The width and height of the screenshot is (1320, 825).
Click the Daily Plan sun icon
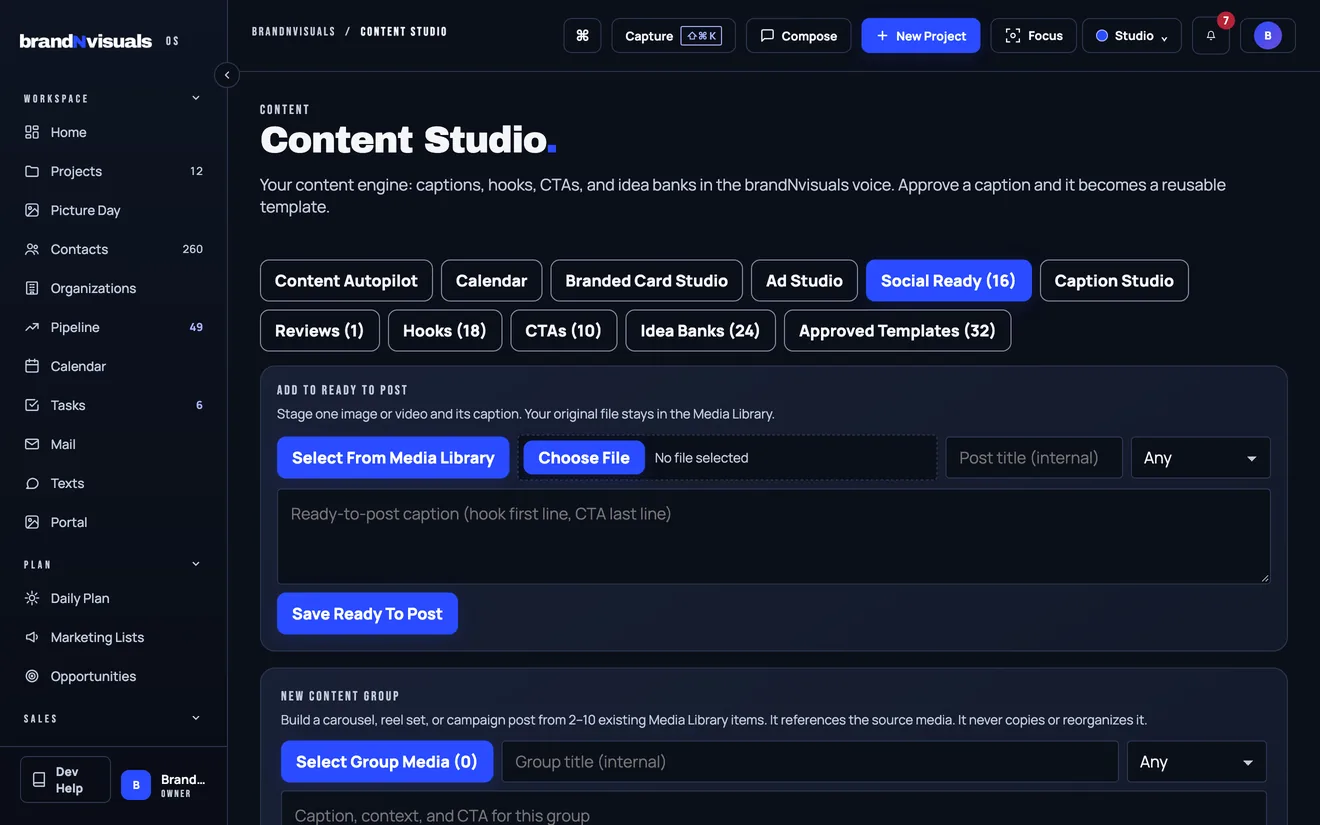tap(32, 598)
